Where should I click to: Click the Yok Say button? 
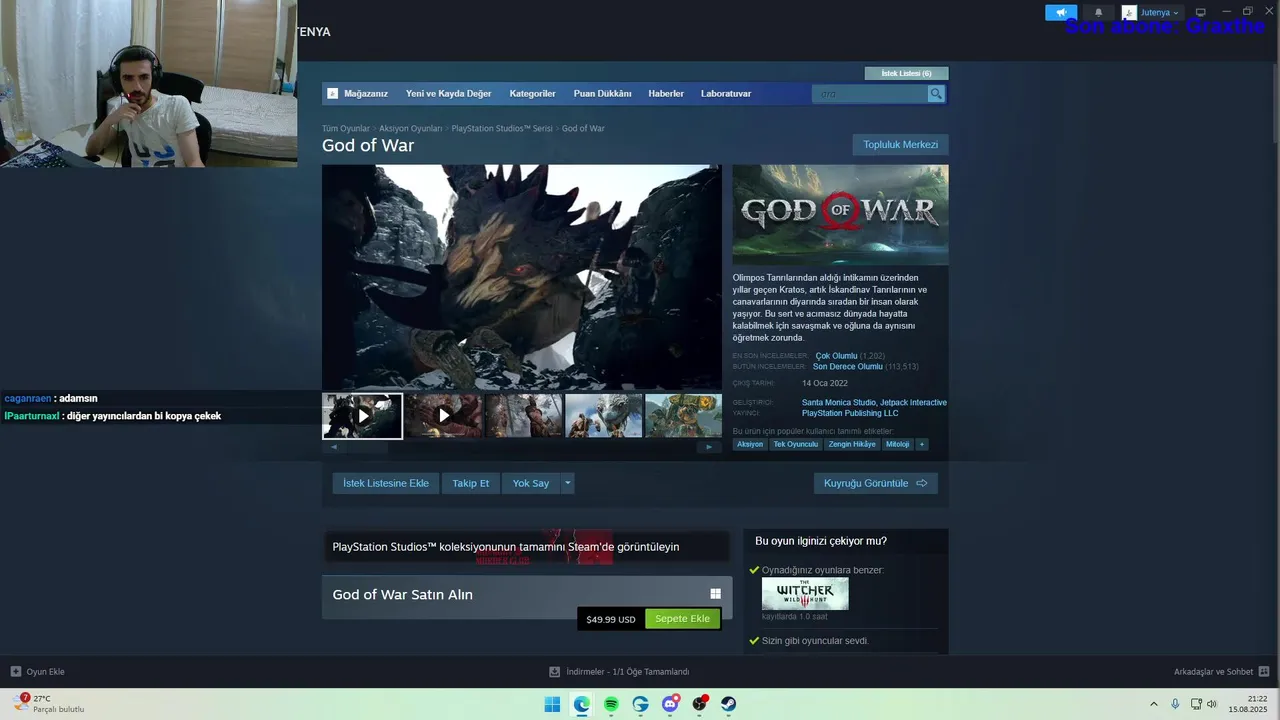click(x=531, y=483)
